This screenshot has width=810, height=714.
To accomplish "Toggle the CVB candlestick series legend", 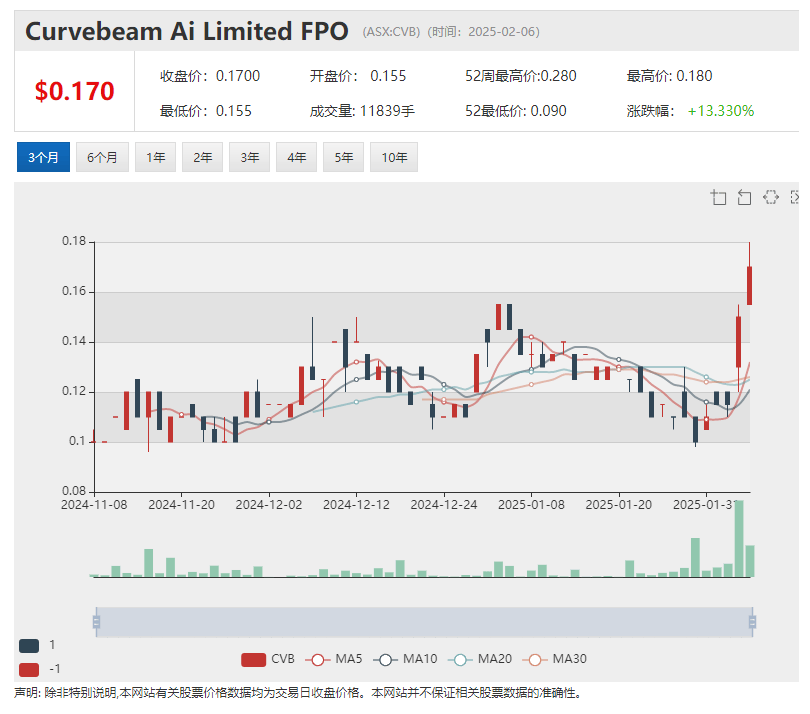I will tap(268, 660).
